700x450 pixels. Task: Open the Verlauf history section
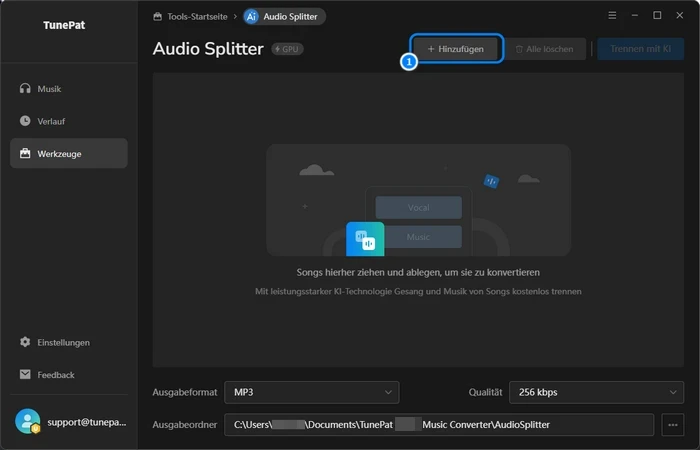tap(69, 121)
